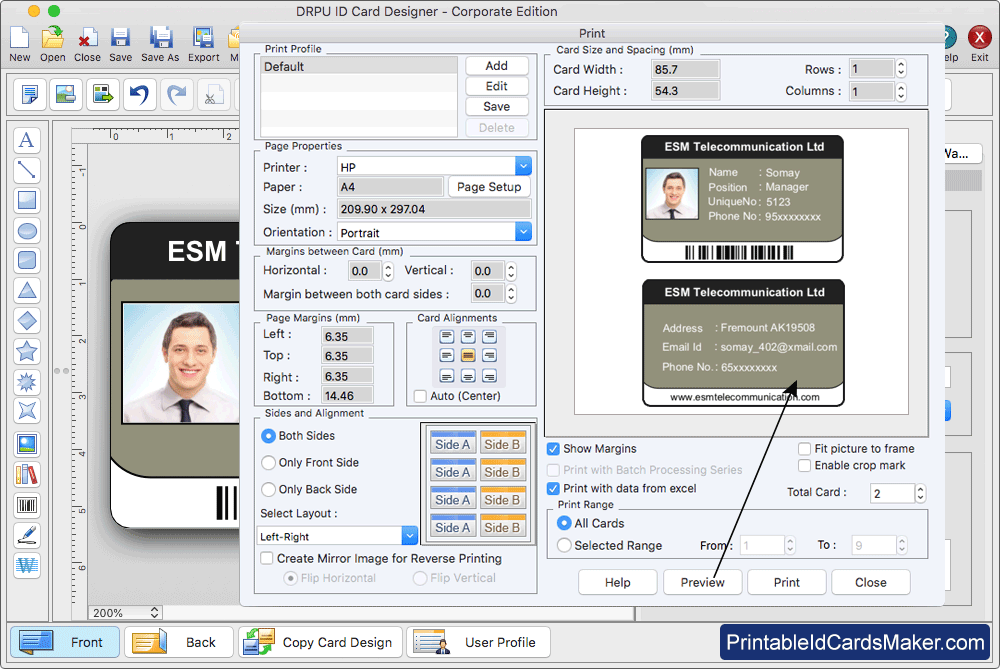Select the Text tool (A icon)
The height and width of the screenshot is (669, 1000).
[x=27, y=140]
